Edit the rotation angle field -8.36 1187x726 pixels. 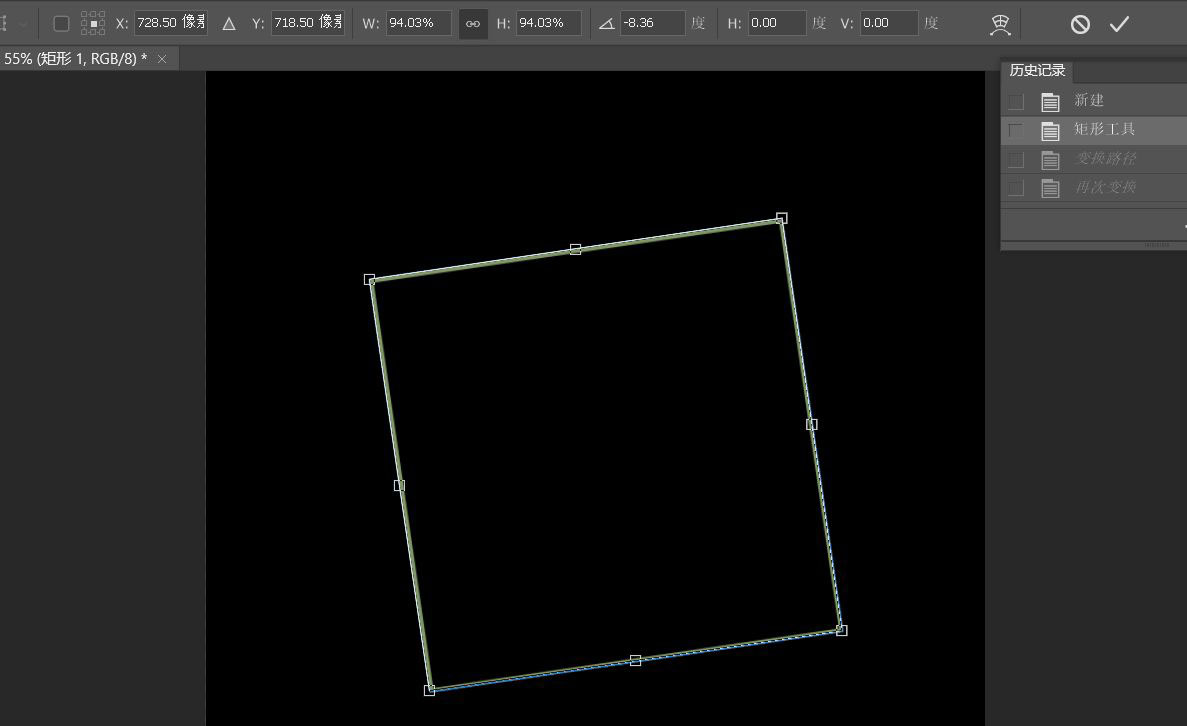[653, 23]
